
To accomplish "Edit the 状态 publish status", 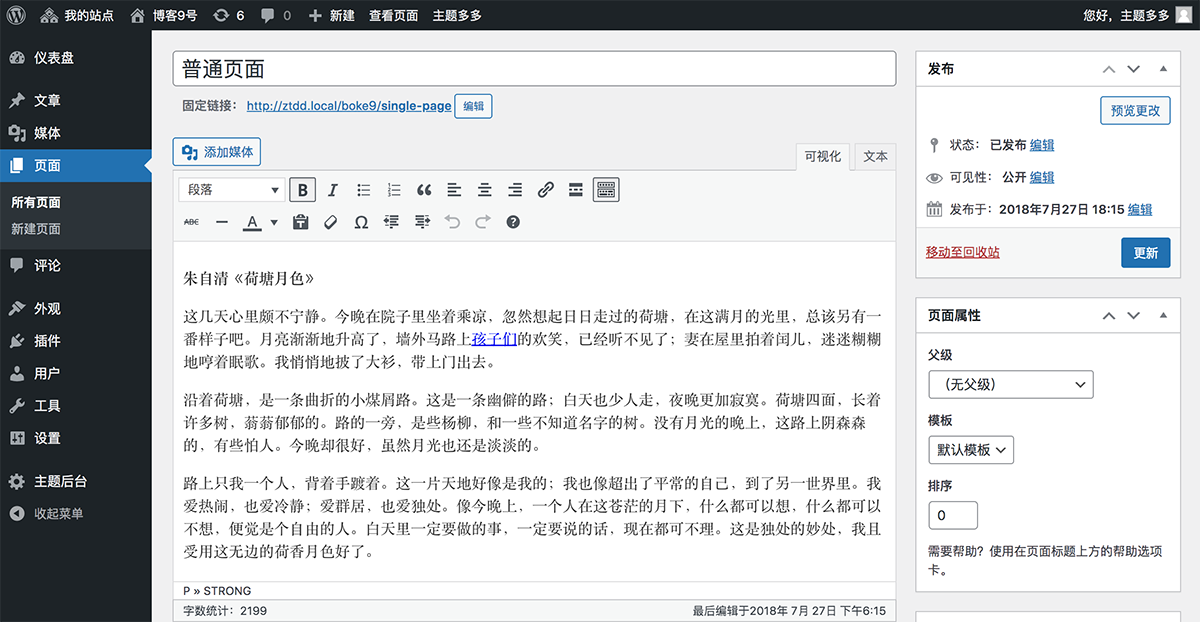I will click(1042, 145).
